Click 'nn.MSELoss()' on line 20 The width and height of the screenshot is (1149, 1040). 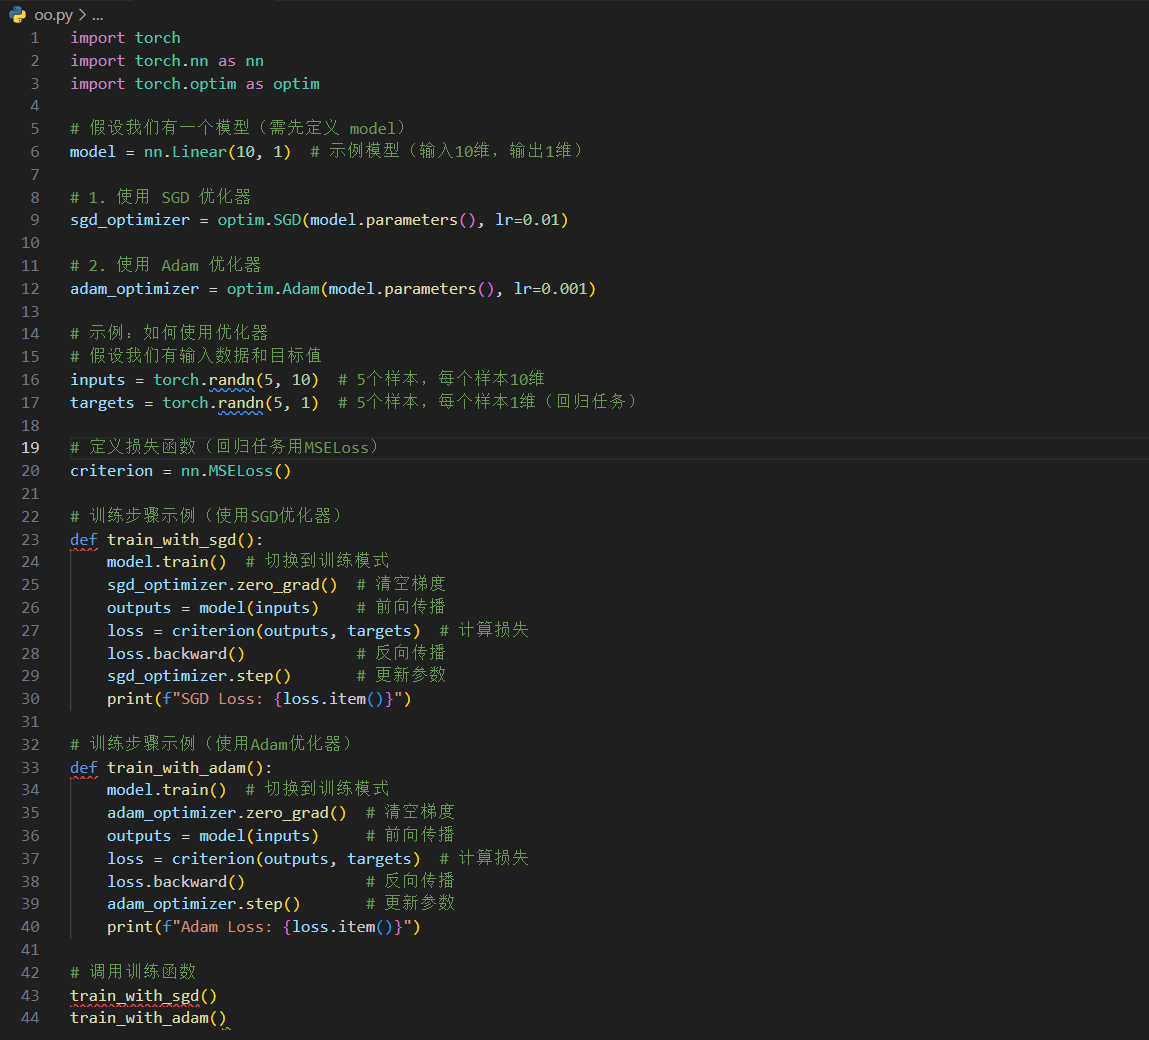pyautogui.click(x=236, y=471)
